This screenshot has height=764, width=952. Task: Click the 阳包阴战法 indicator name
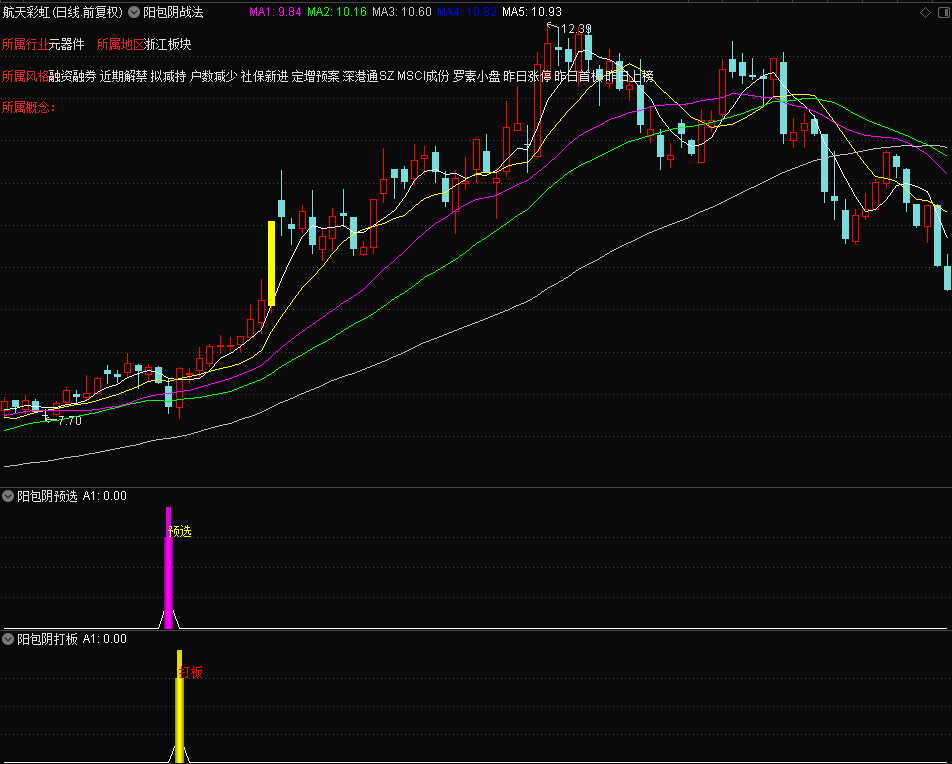click(174, 12)
